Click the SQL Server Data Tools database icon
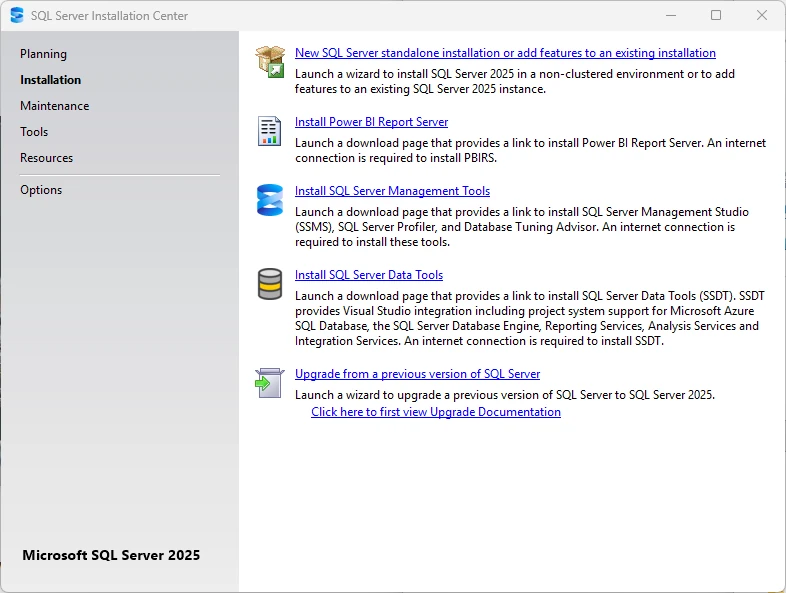The image size is (786, 593). pyautogui.click(x=270, y=284)
